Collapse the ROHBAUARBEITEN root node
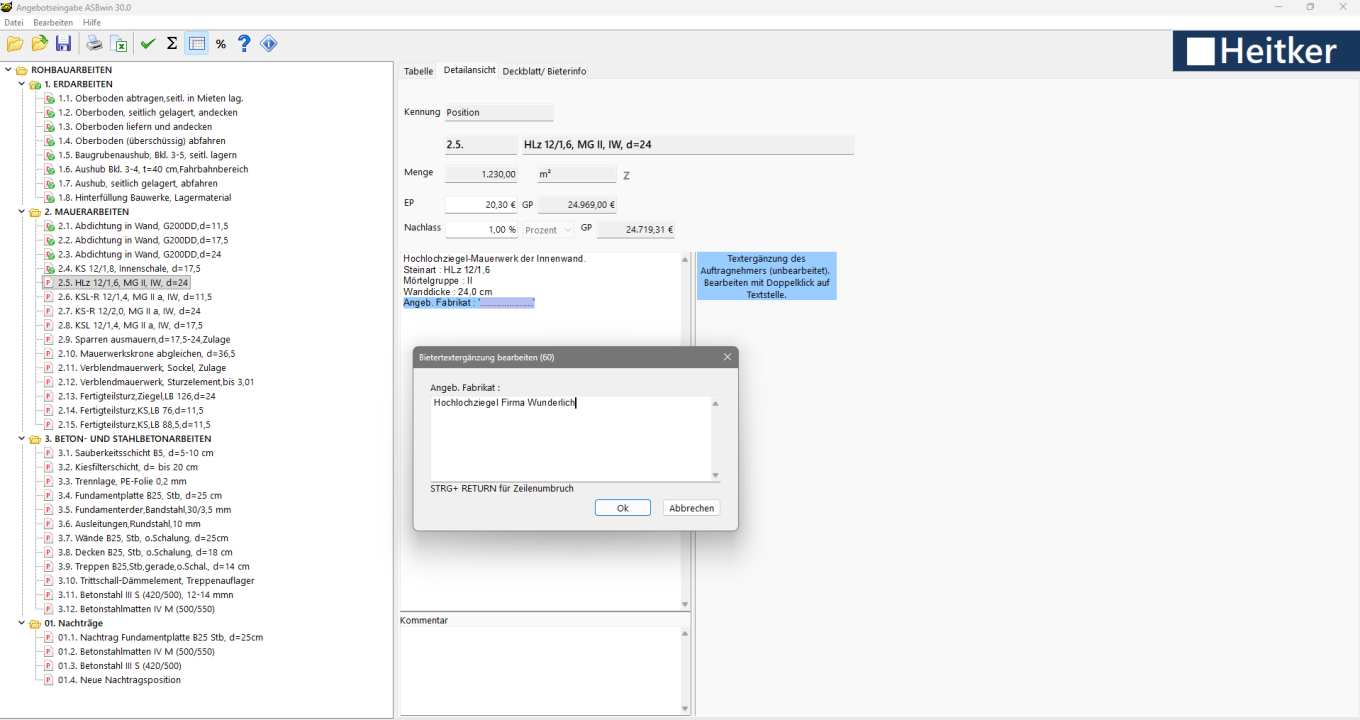 pyautogui.click(x=8, y=70)
